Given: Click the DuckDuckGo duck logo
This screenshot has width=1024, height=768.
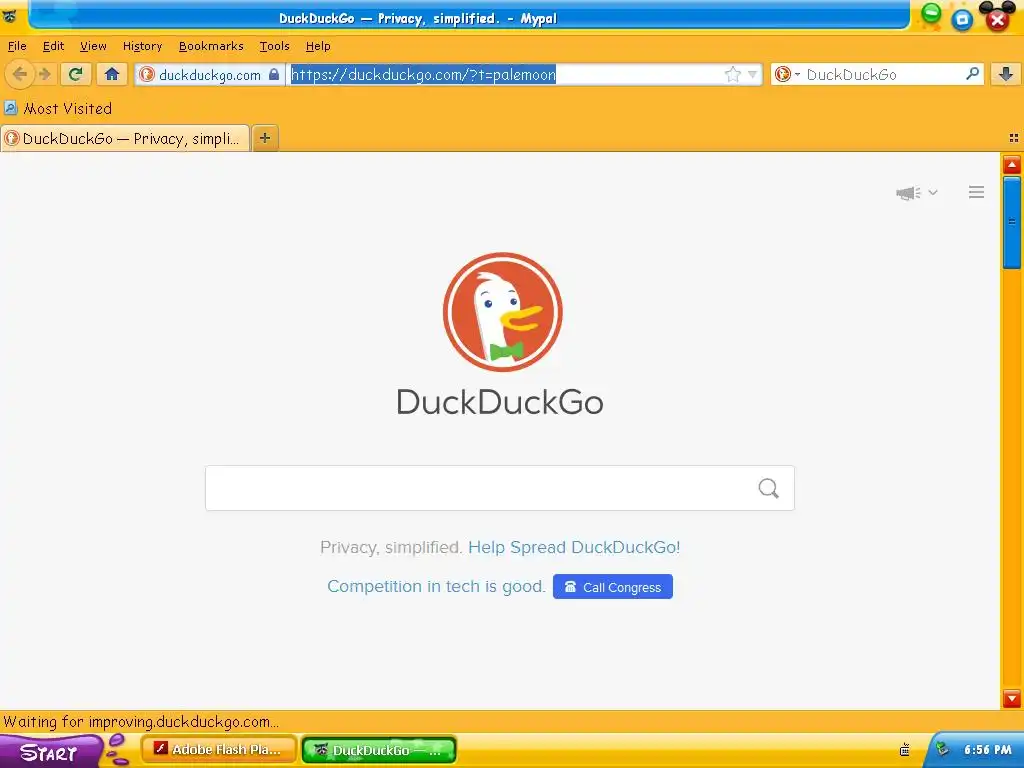Looking at the screenshot, I should (x=502, y=312).
